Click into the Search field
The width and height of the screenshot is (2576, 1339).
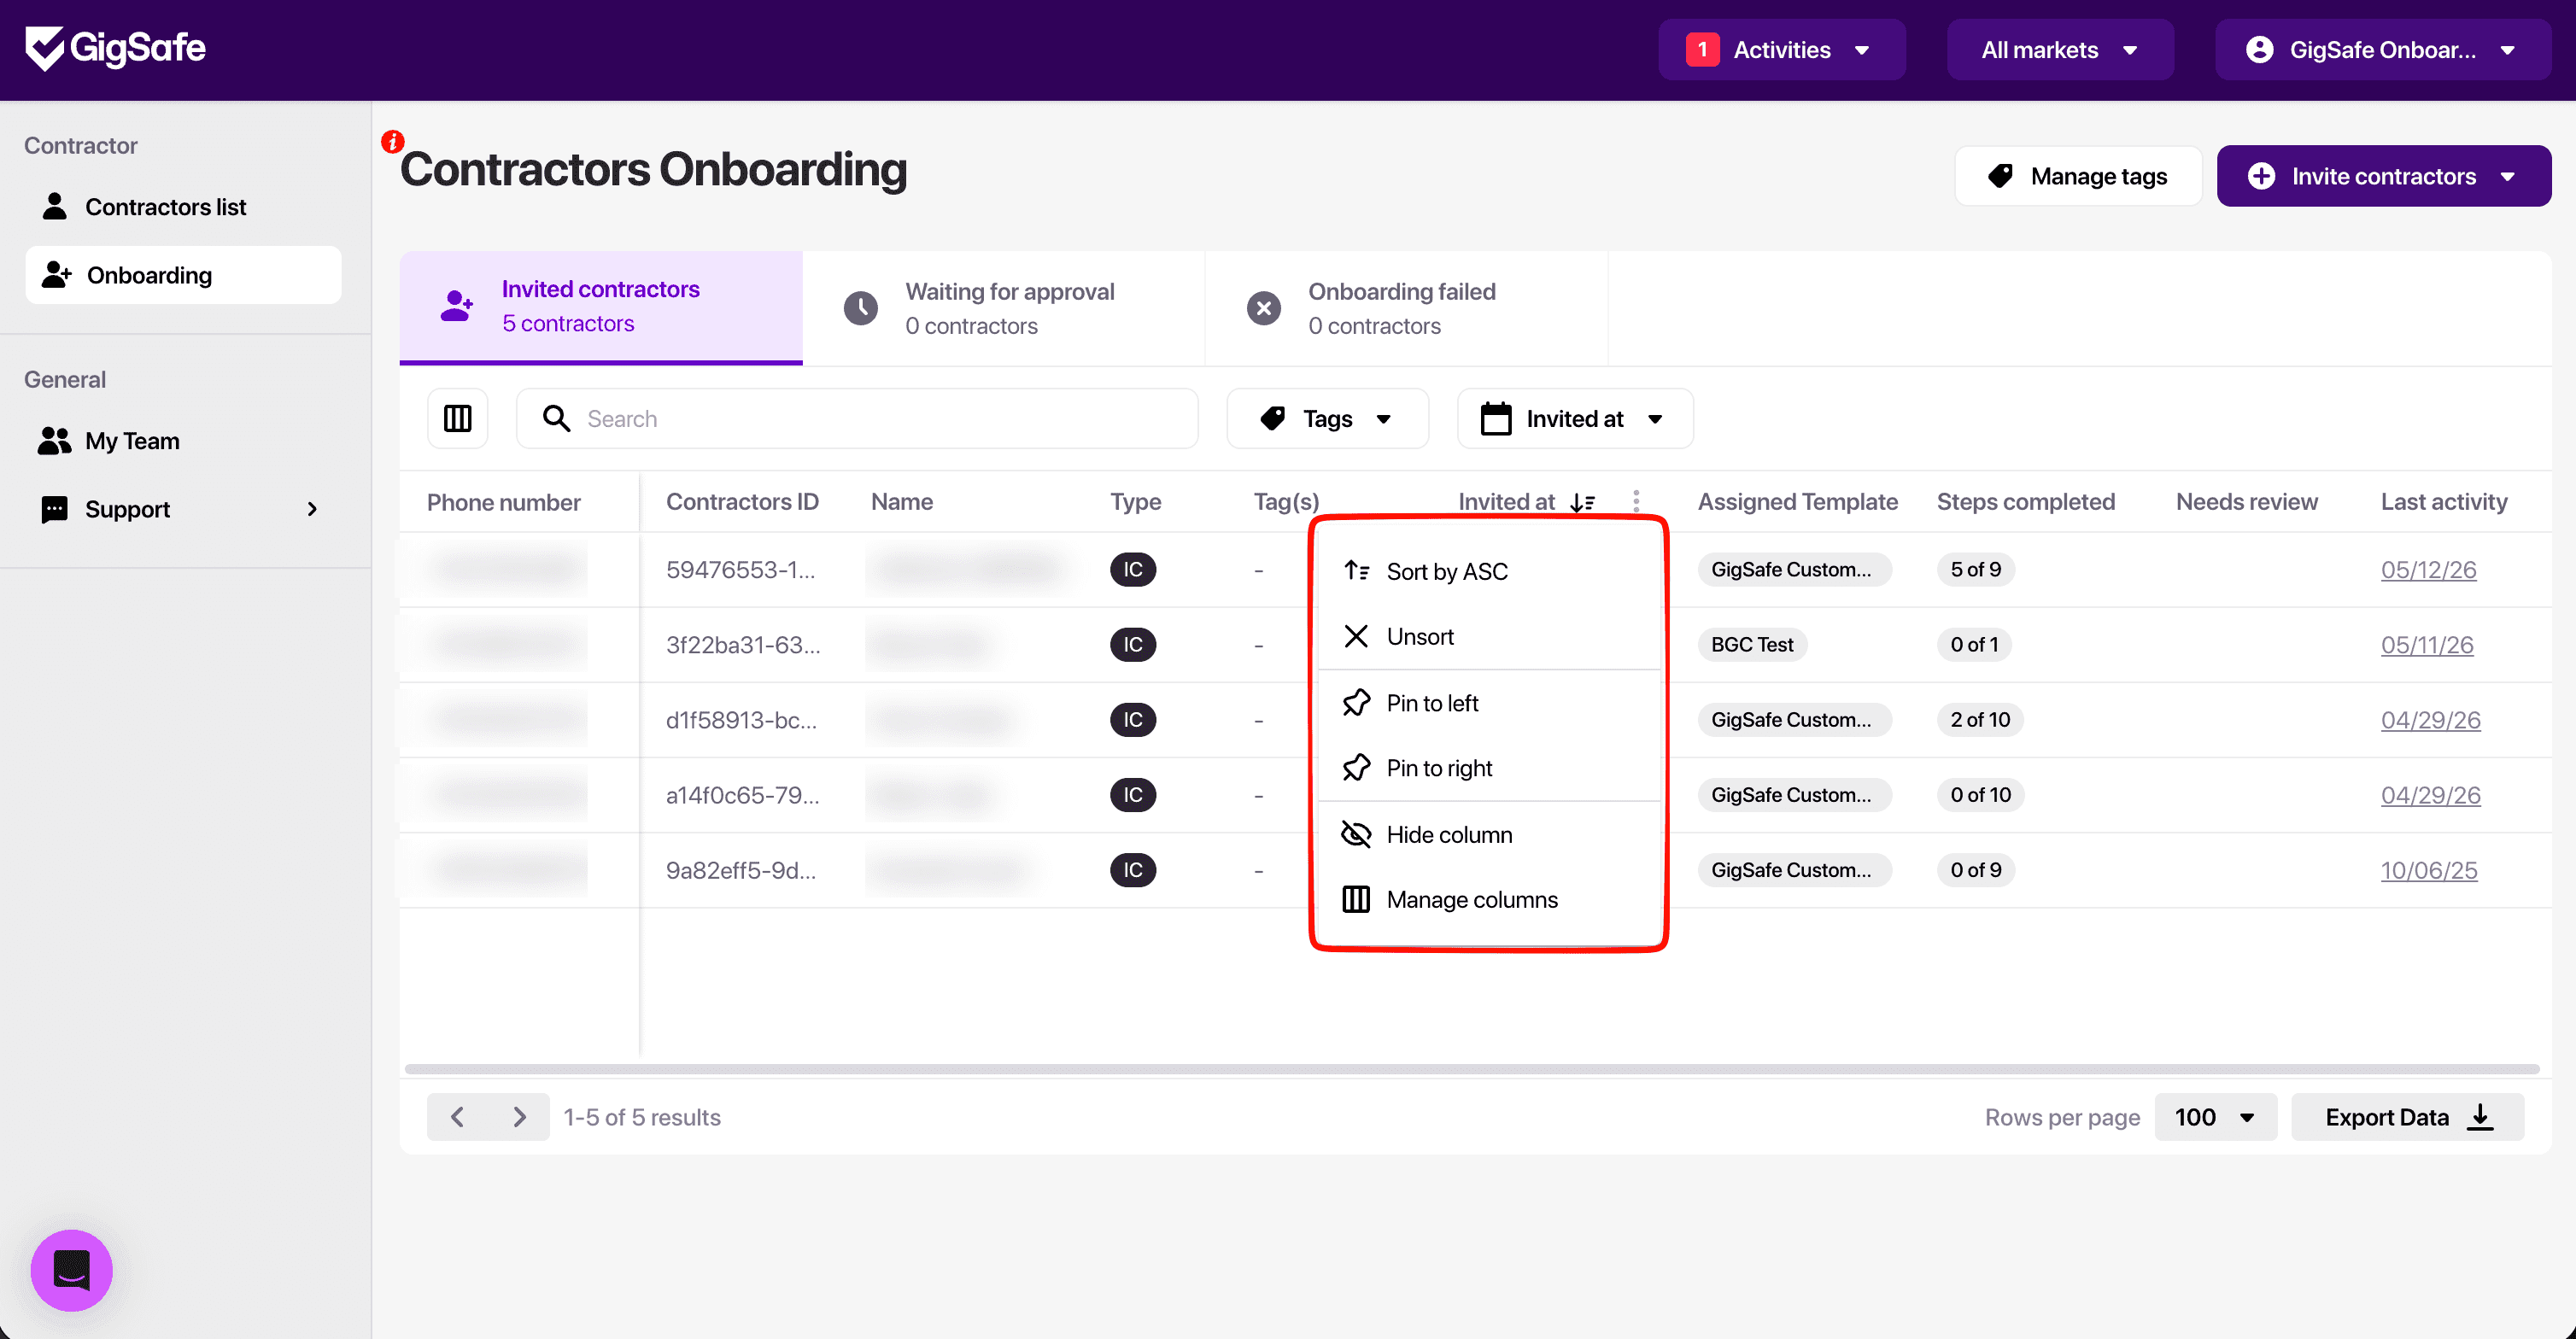coord(857,418)
